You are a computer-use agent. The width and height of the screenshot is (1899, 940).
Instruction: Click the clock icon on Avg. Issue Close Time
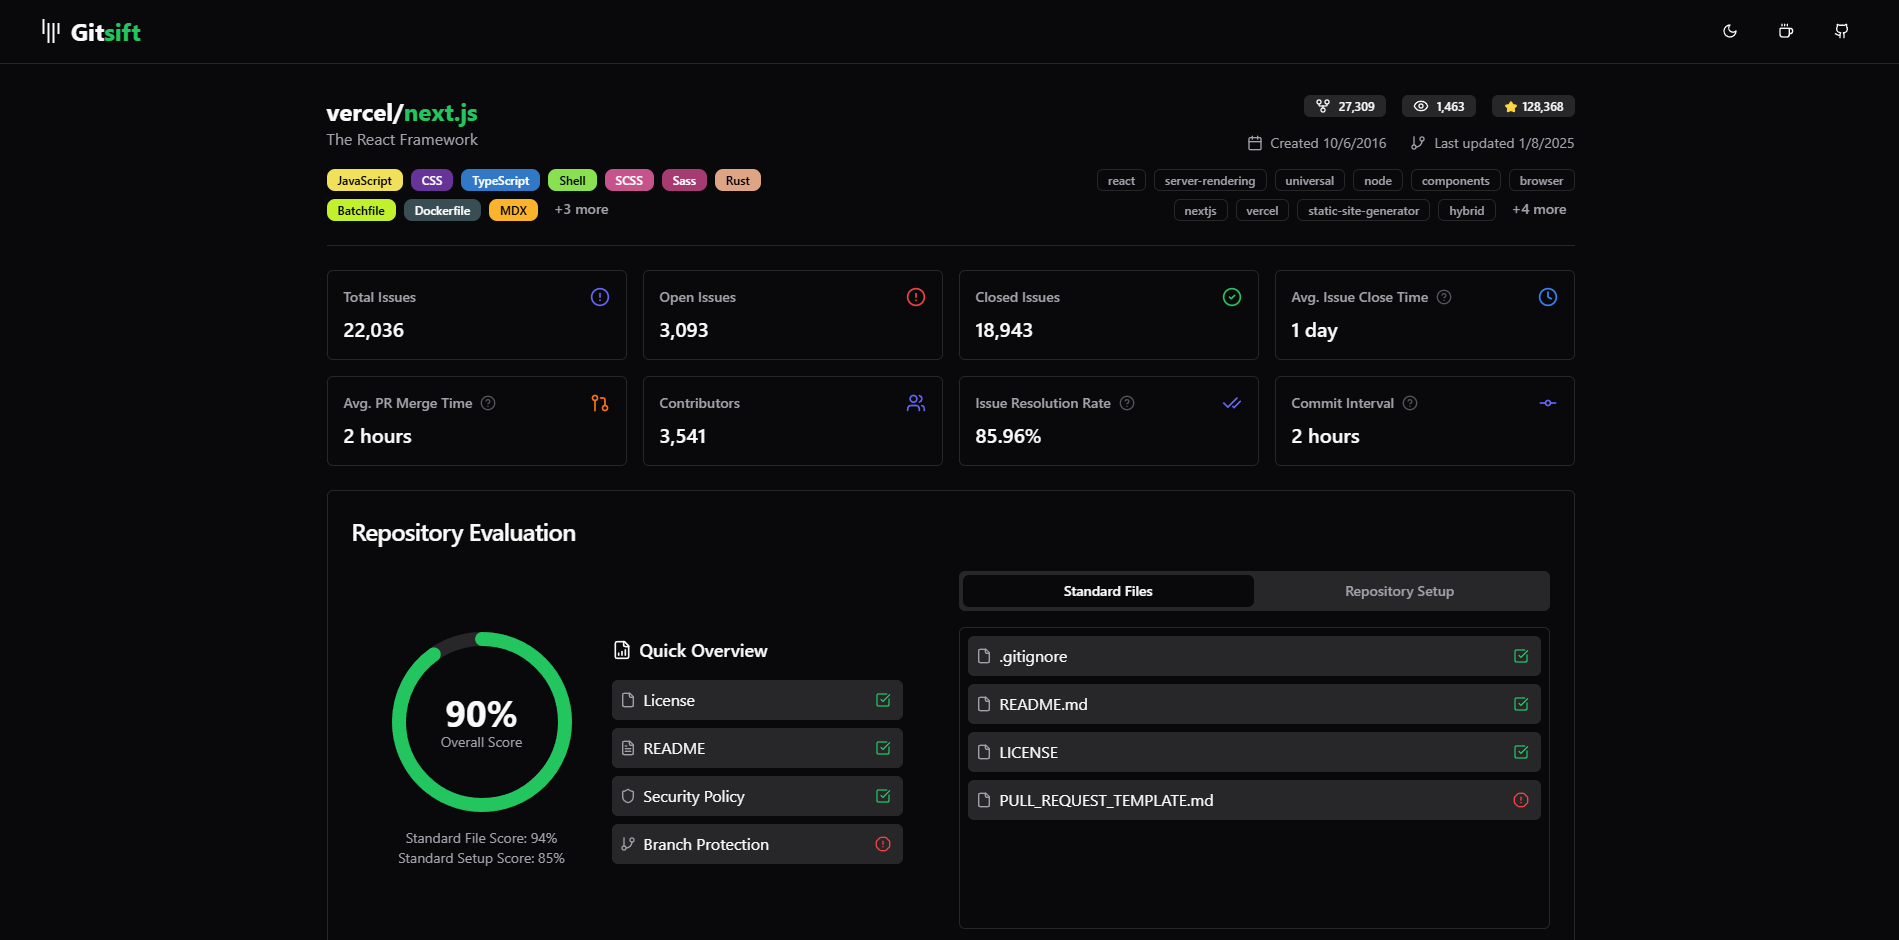point(1548,297)
